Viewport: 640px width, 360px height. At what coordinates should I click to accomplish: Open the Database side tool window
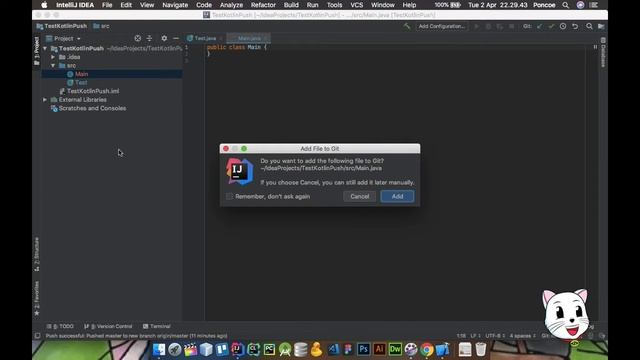(603, 51)
